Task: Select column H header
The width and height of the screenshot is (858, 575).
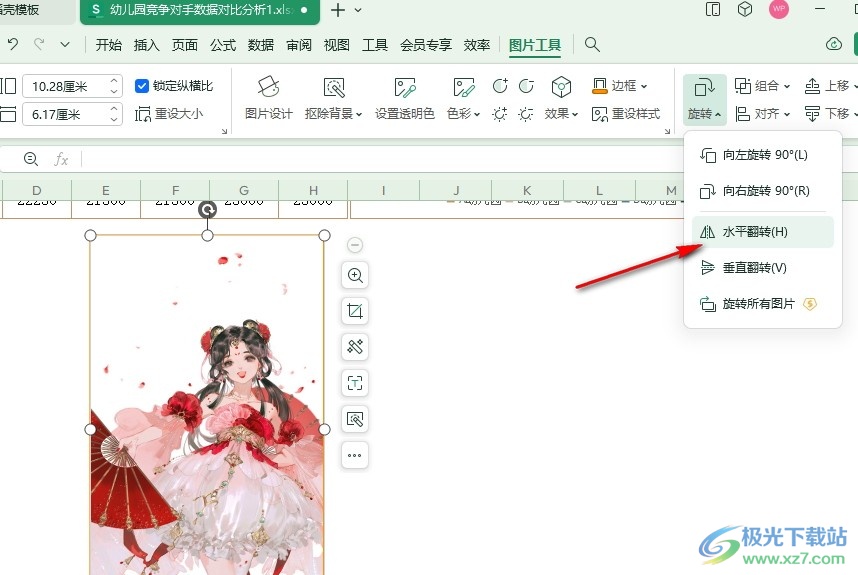Action: [x=313, y=190]
